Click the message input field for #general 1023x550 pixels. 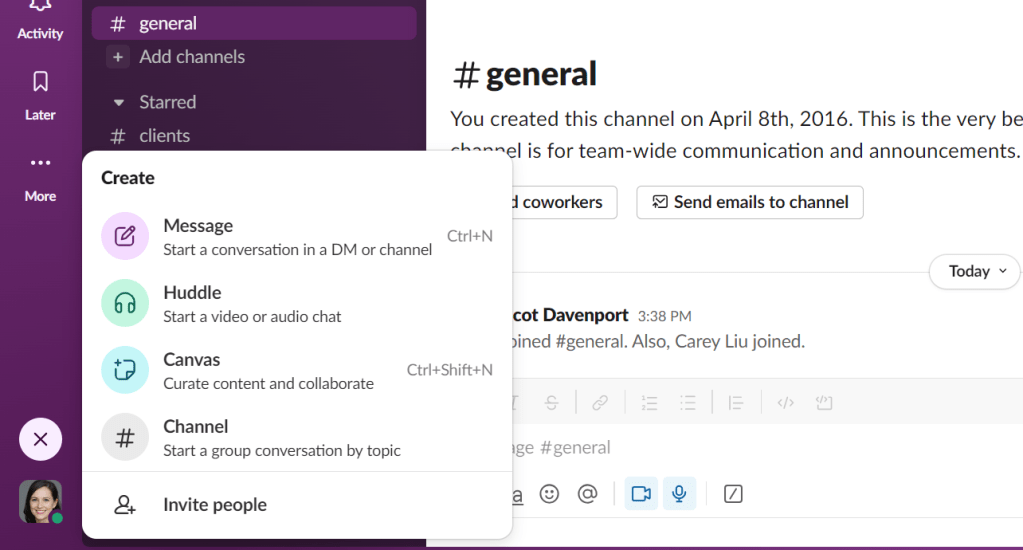(767, 448)
